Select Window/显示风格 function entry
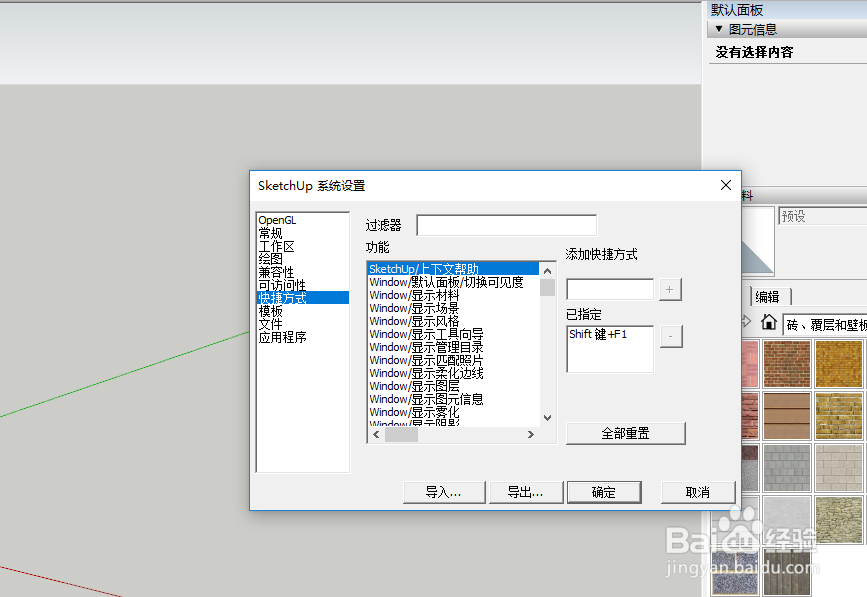The height and width of the screenshot is (597, 867). [x=414, y=321]
